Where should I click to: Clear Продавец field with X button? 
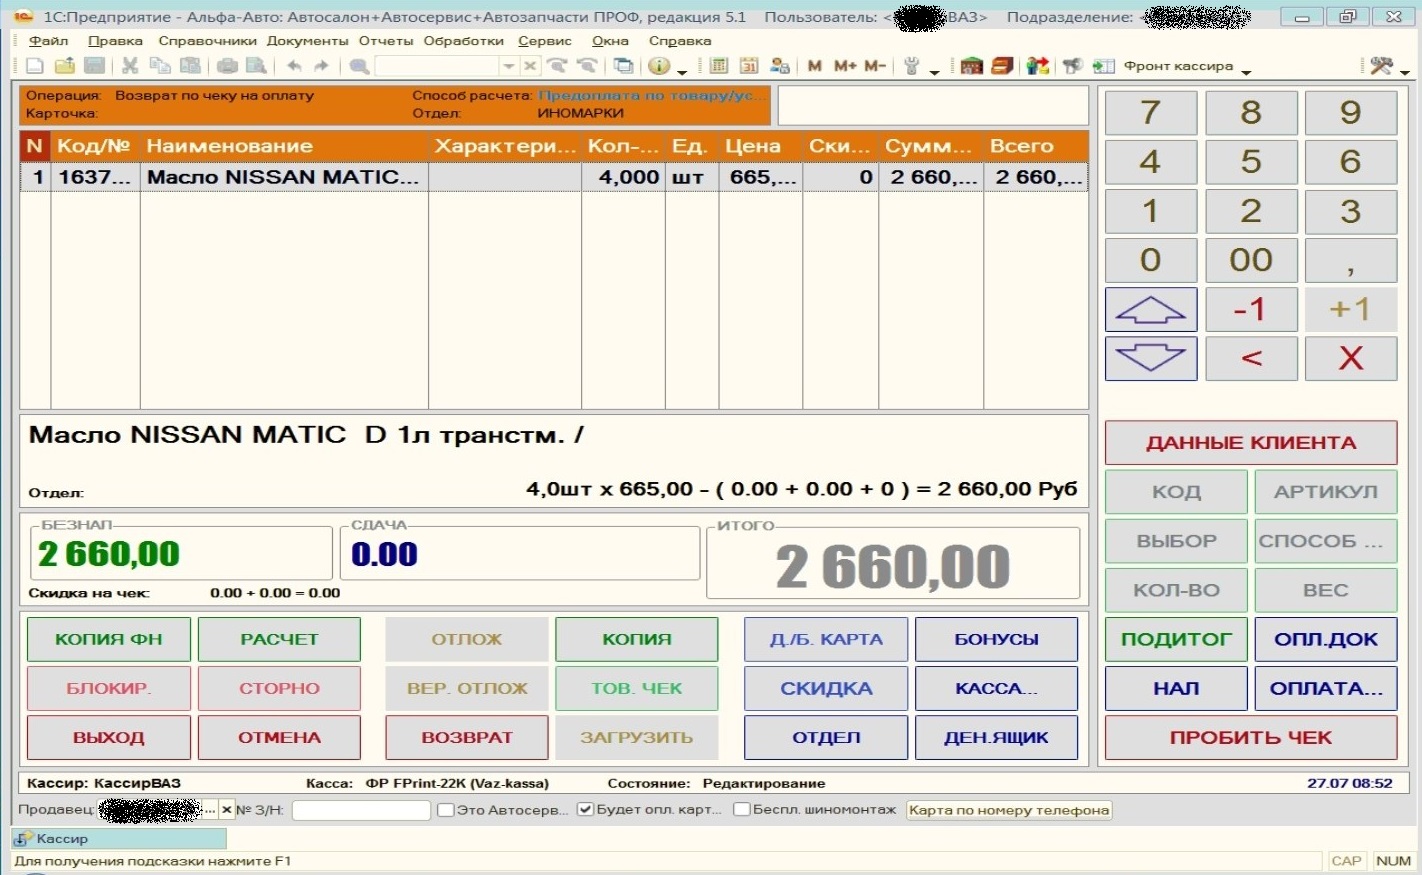227,810
